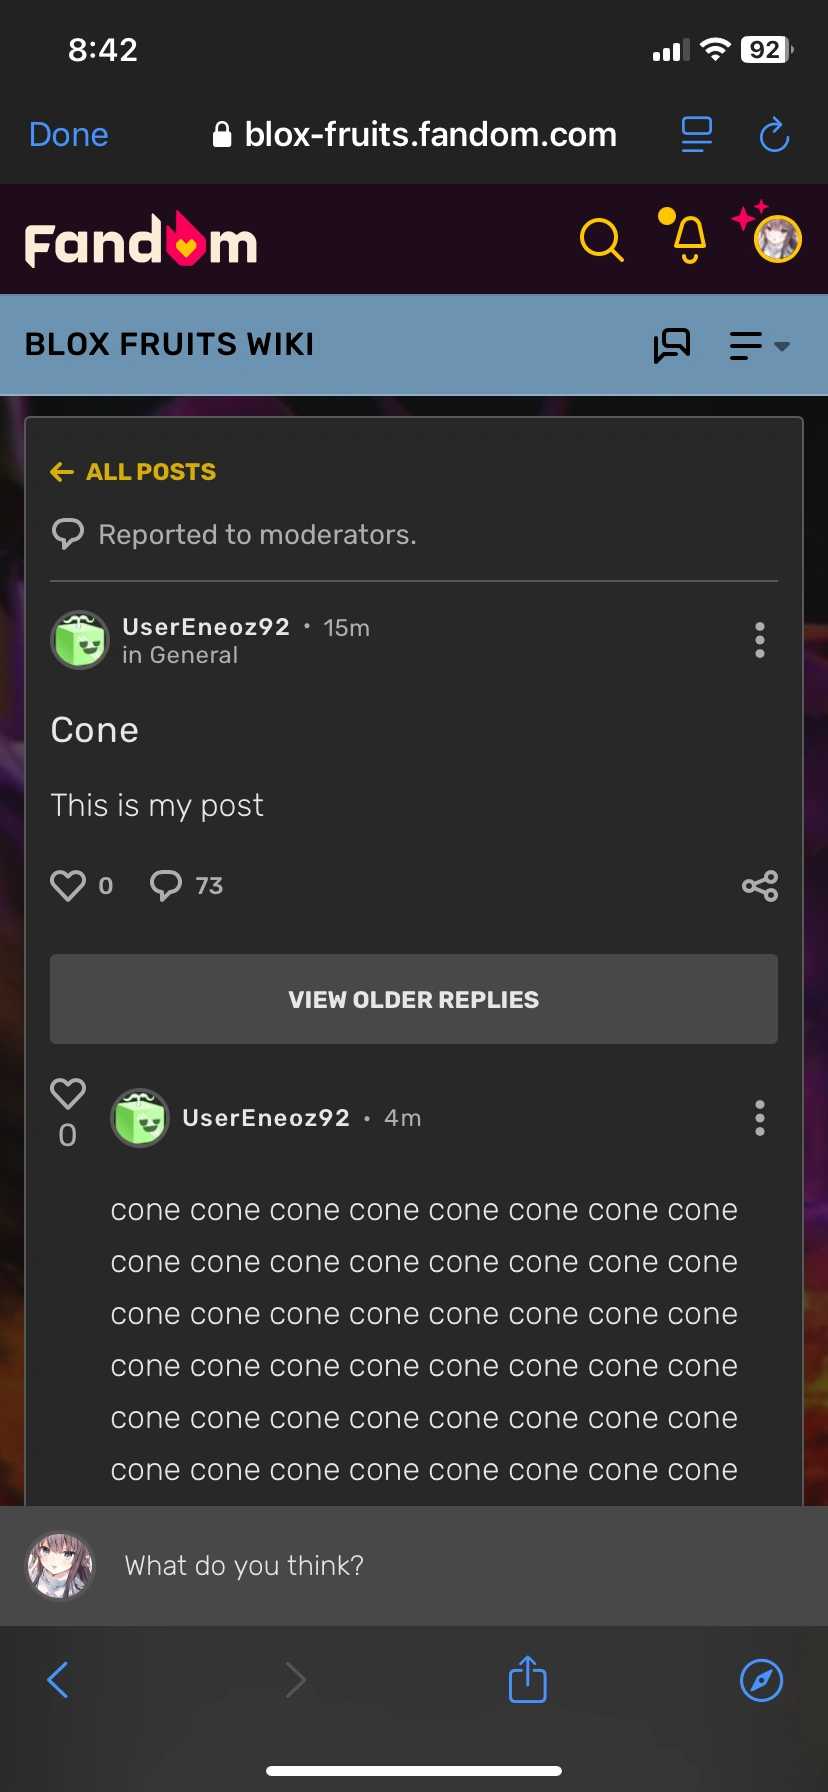Open the wiki navigation menu icon
828x1792 pixels.
click(x=744, y=345)
